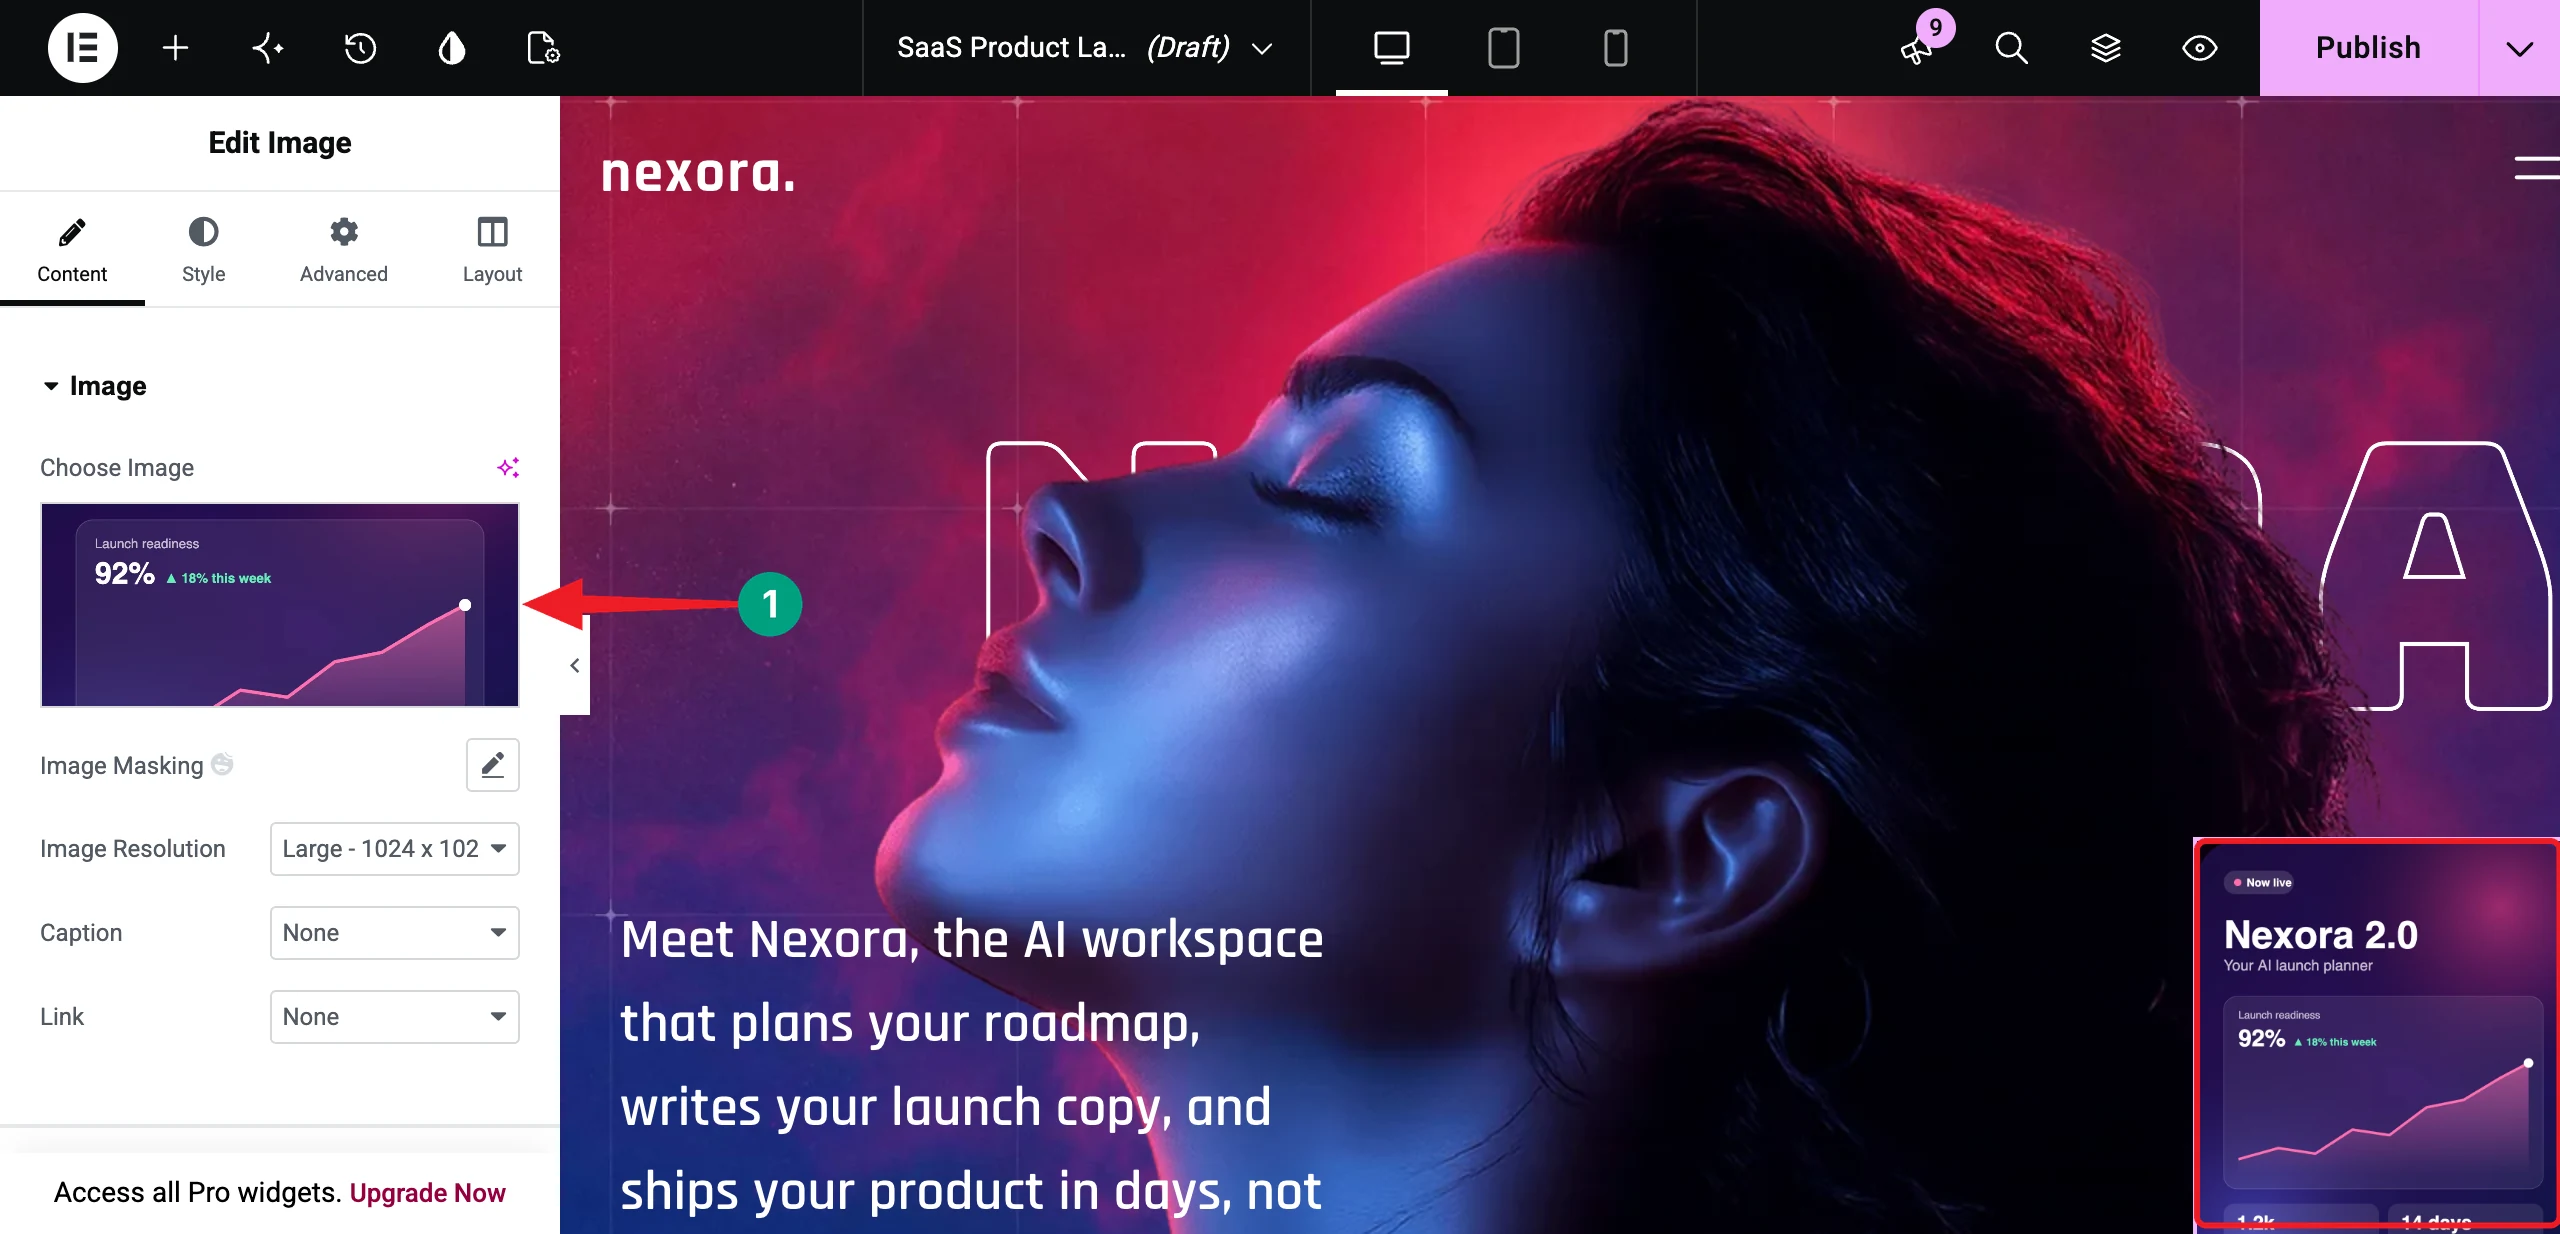Expand Publish options arrow
This screenshot has width=2560, height=1234.
[2519, 47]
